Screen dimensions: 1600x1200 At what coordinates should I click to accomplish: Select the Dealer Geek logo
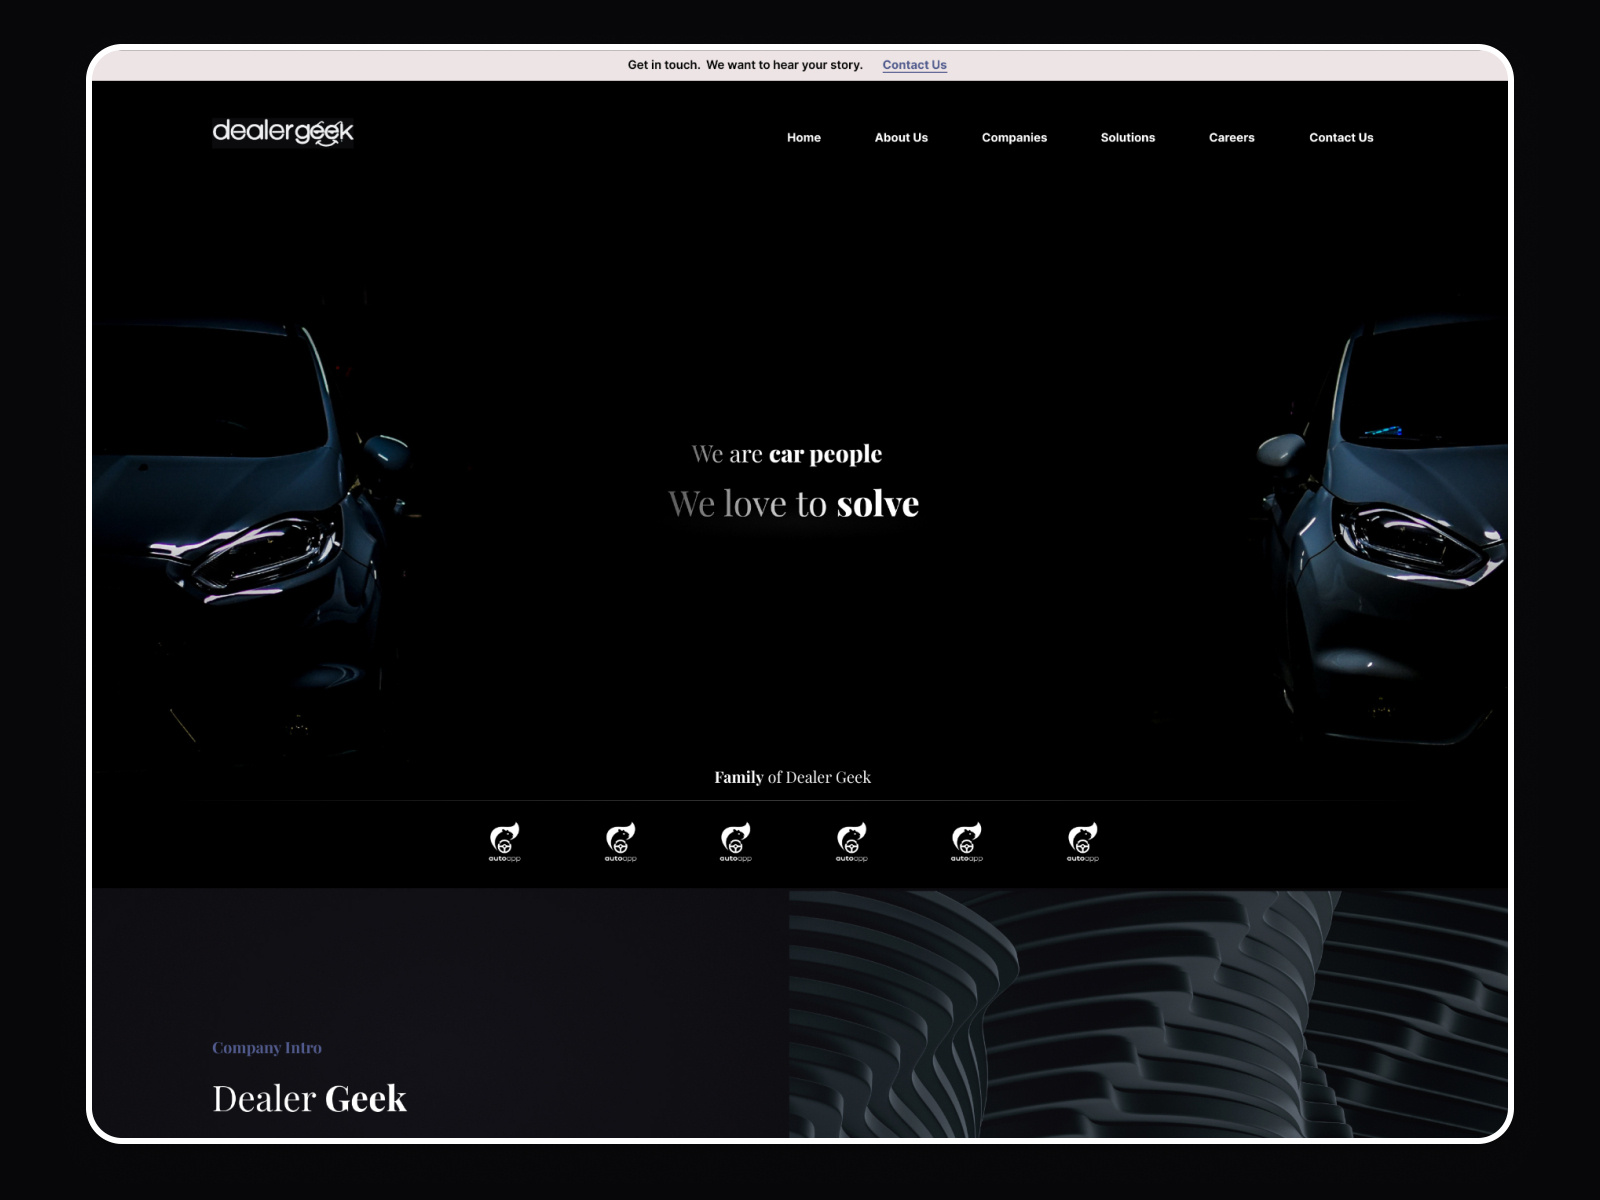283,131
